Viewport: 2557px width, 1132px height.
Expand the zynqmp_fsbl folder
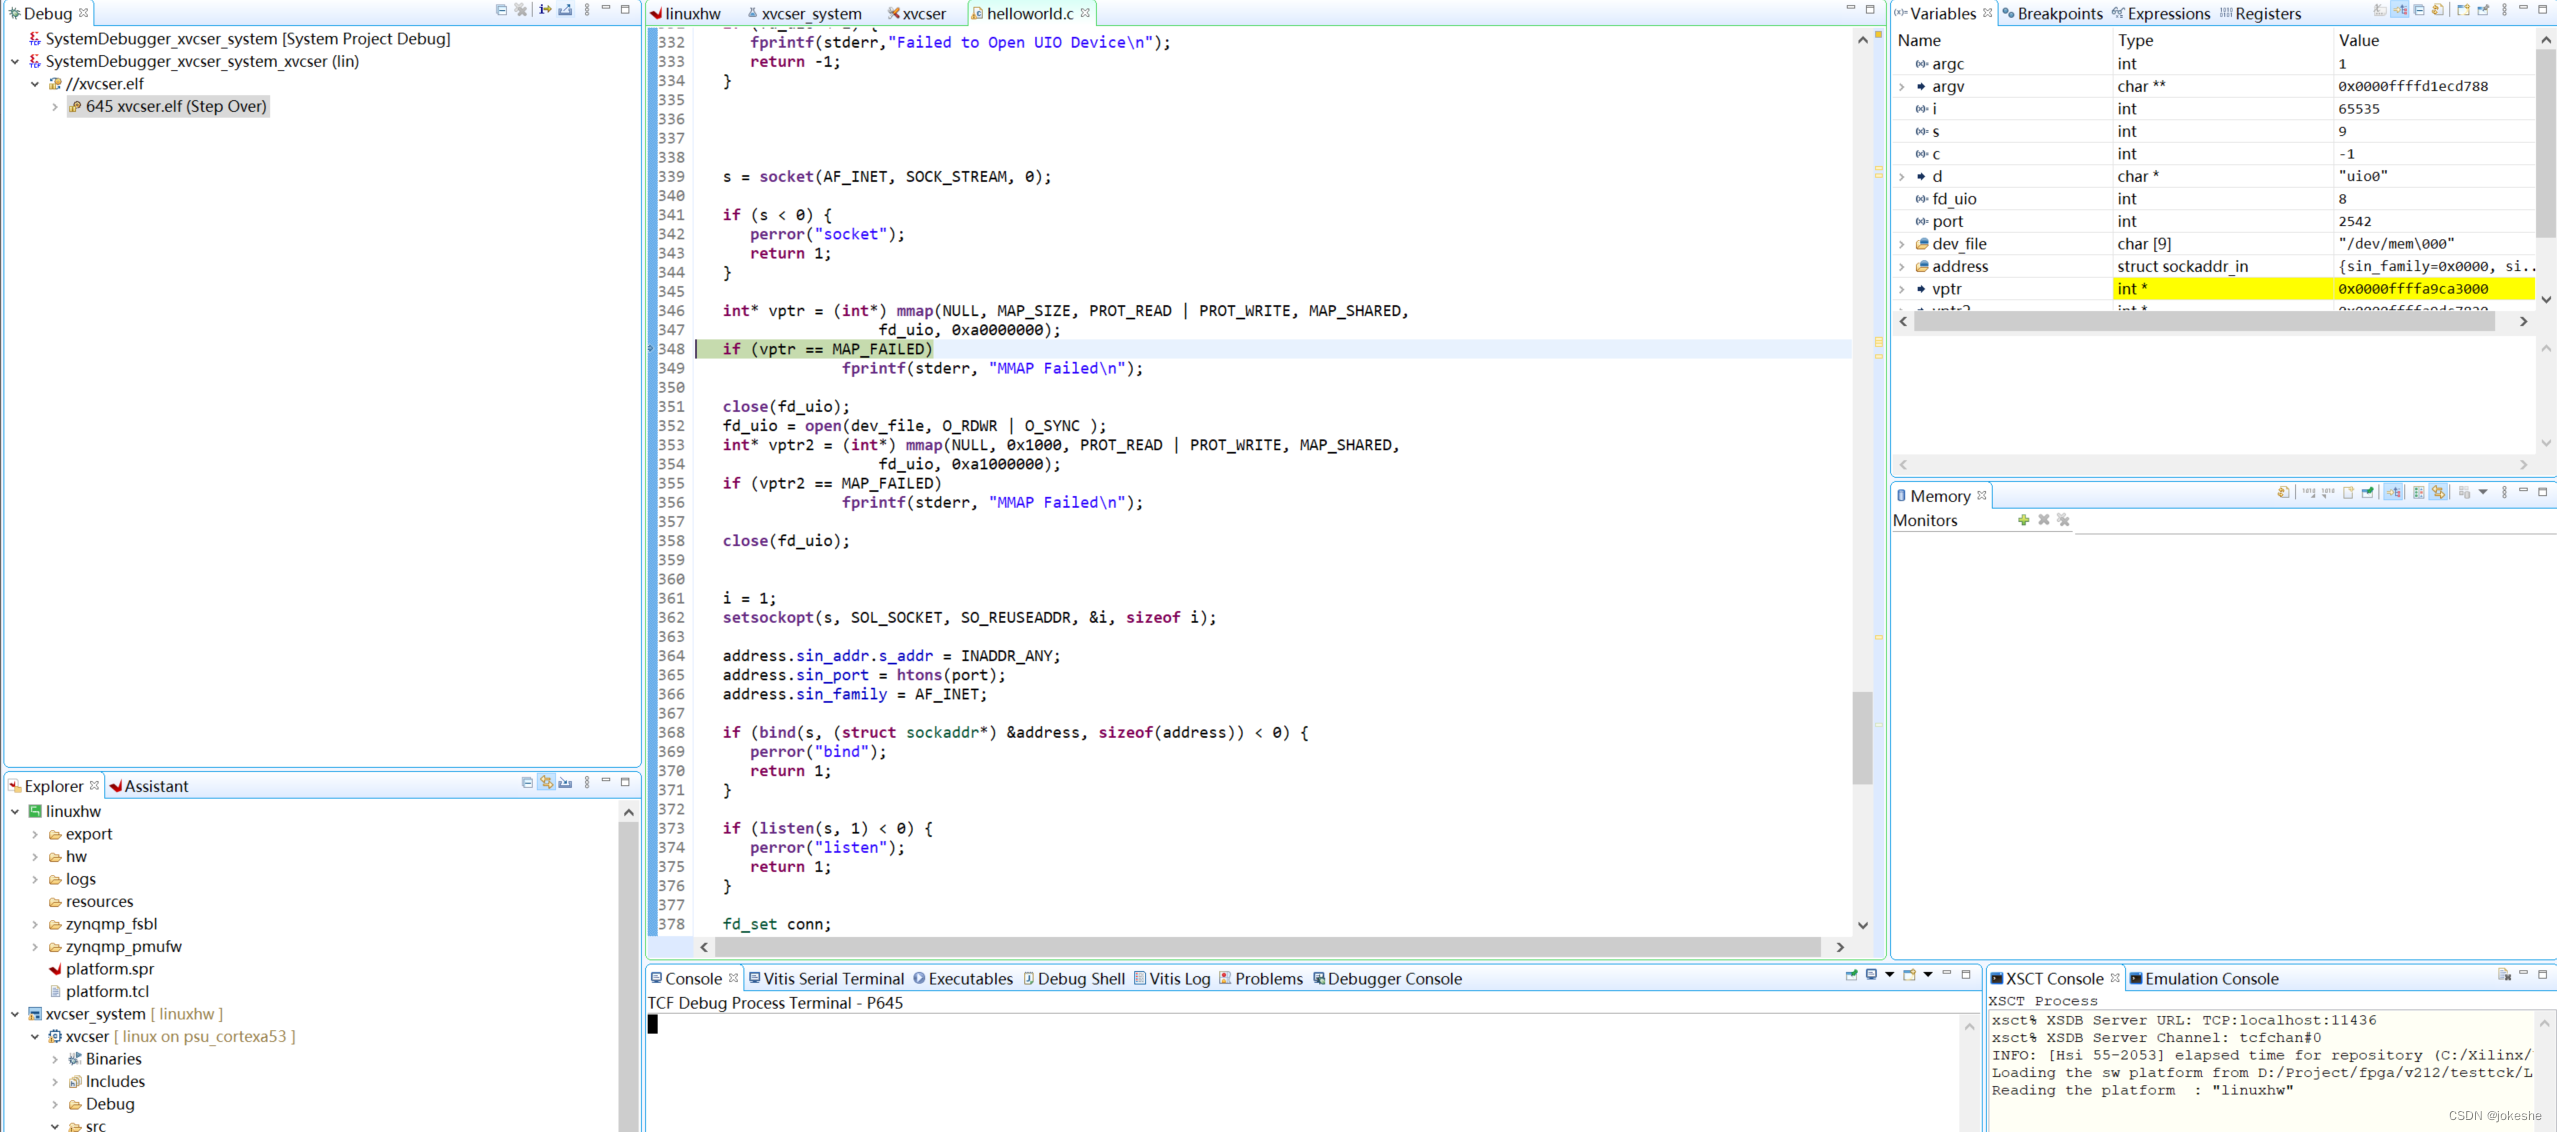coord(35,924)
